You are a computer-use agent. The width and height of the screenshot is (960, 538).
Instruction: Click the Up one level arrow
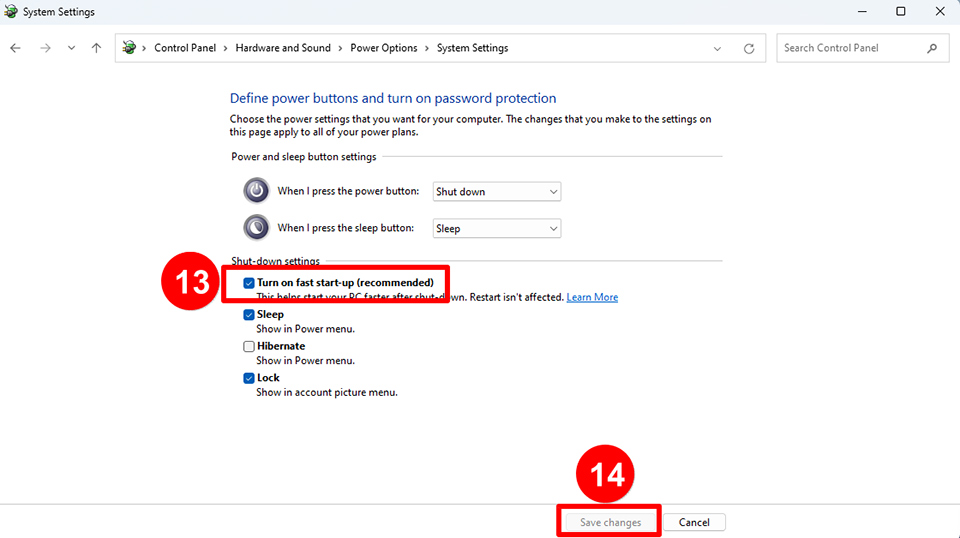tap(96, 48)
